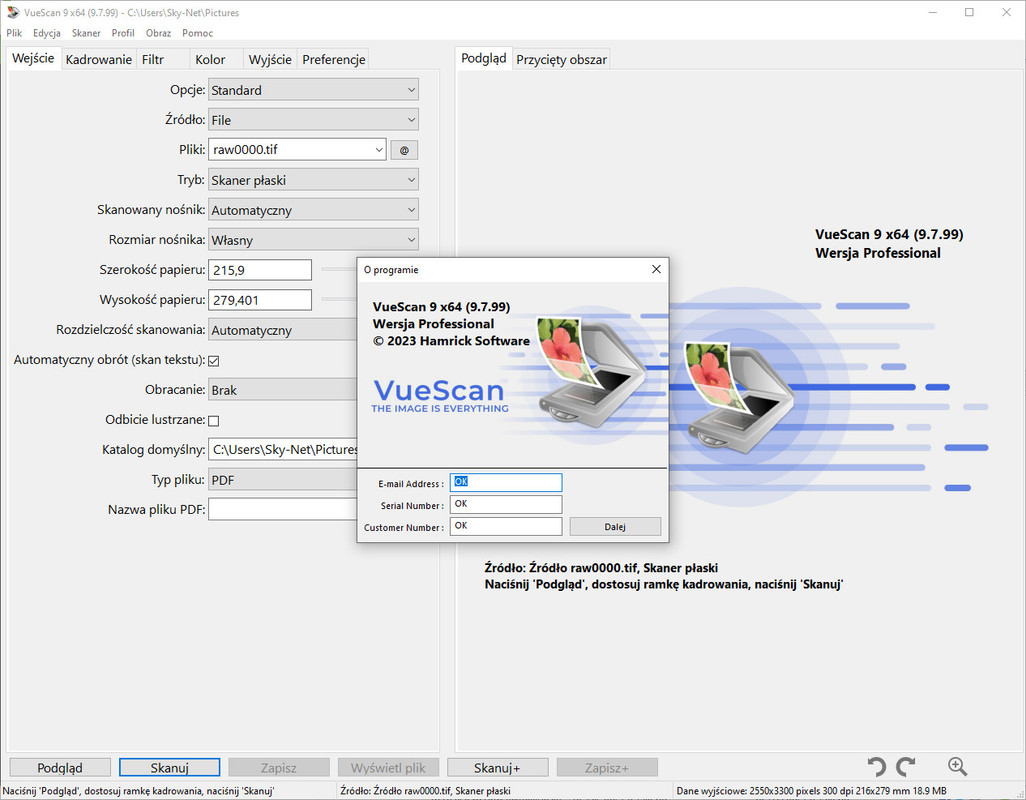Click the Szerokość papieru slider
This screenshot has width=1026, height=800.
coord(339,269)
